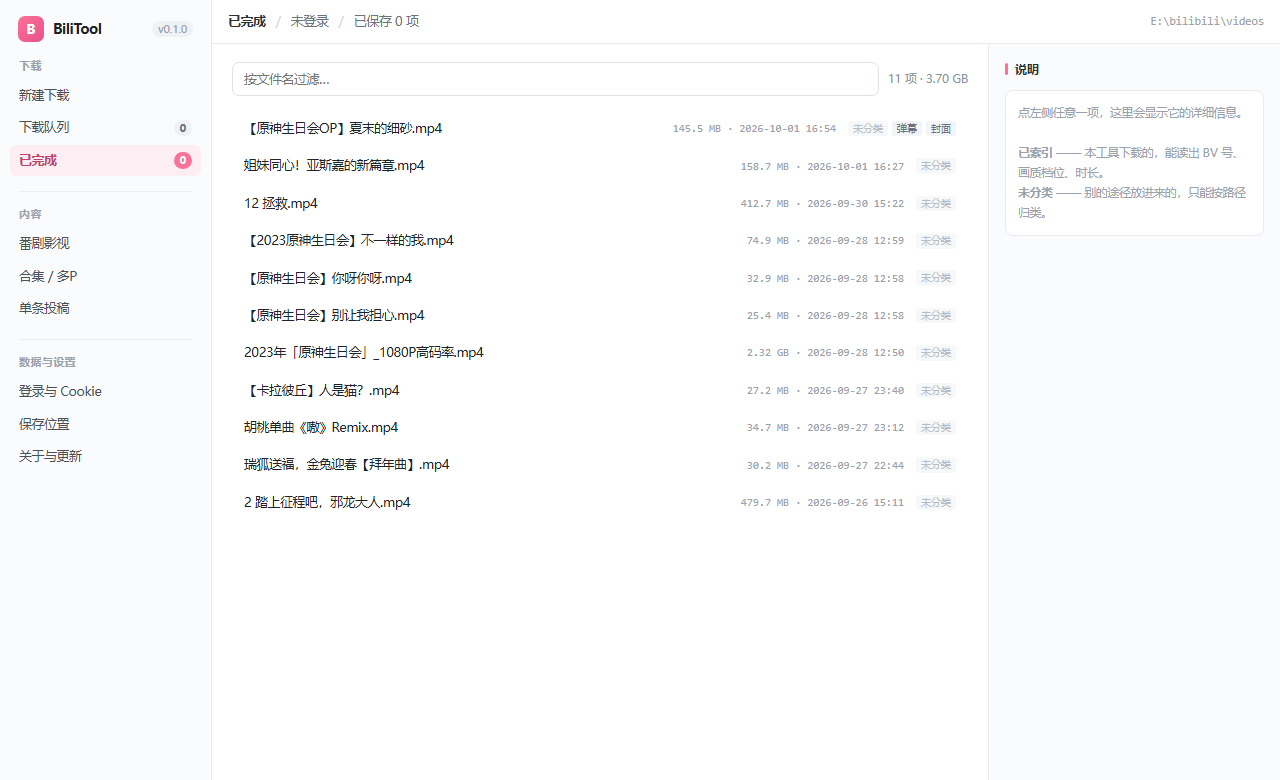The height and width of the screenshot is (780, 1280).
Task: Select the 已完成 sidebar item
Action: 105,160
